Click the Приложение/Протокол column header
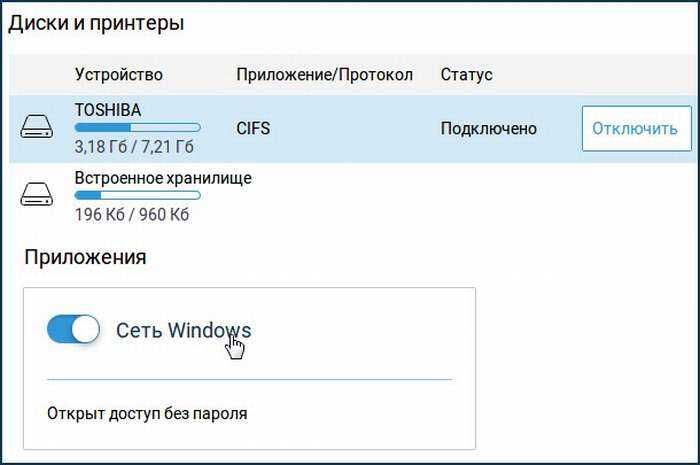The height and width of the screenshot is (465, 700). (325, 75)
